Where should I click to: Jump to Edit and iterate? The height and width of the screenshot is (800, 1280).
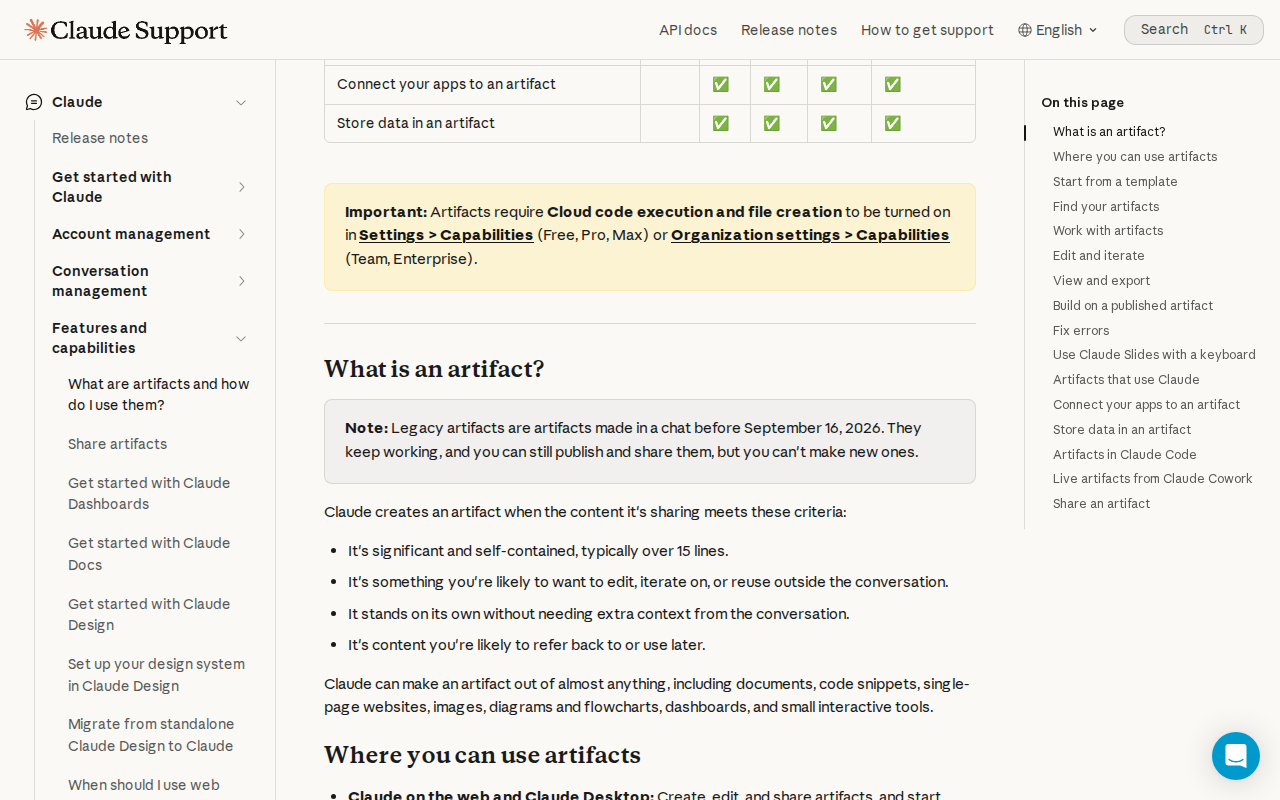click(1099, 256)
